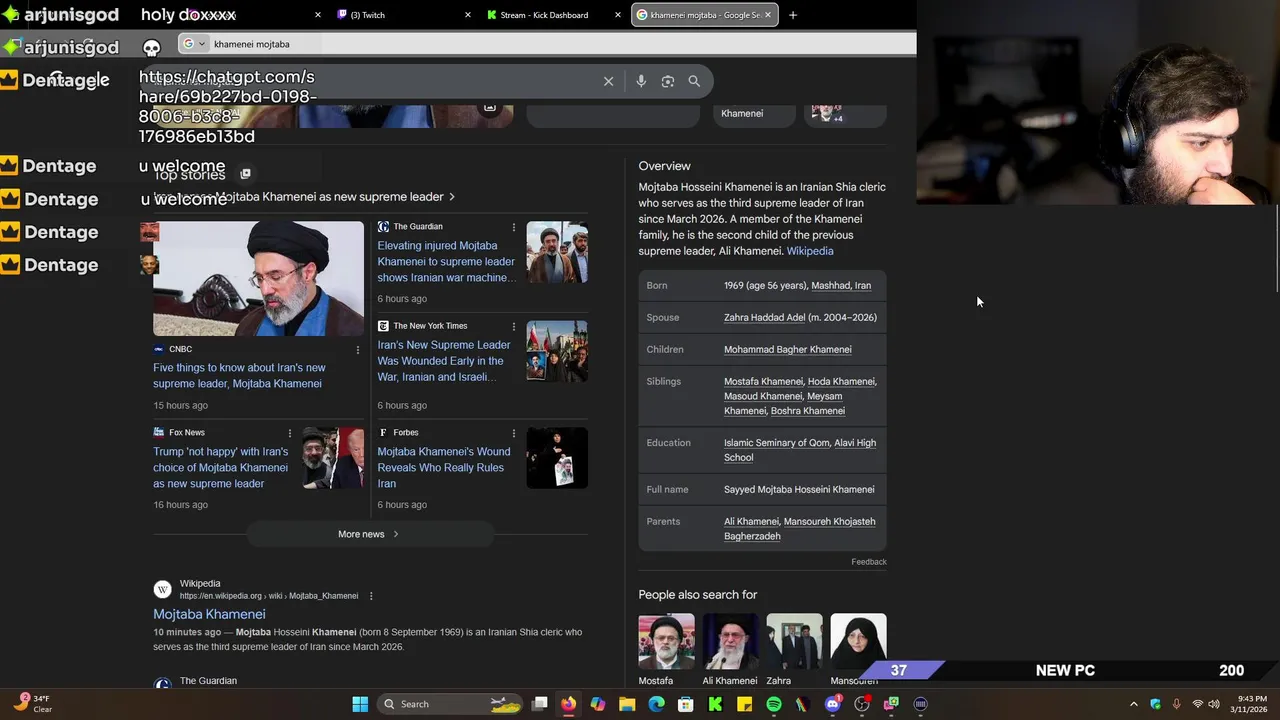This screenshot has height=720, width=1280.
Task: Open options menu for Fox News story
Action: 290,433
